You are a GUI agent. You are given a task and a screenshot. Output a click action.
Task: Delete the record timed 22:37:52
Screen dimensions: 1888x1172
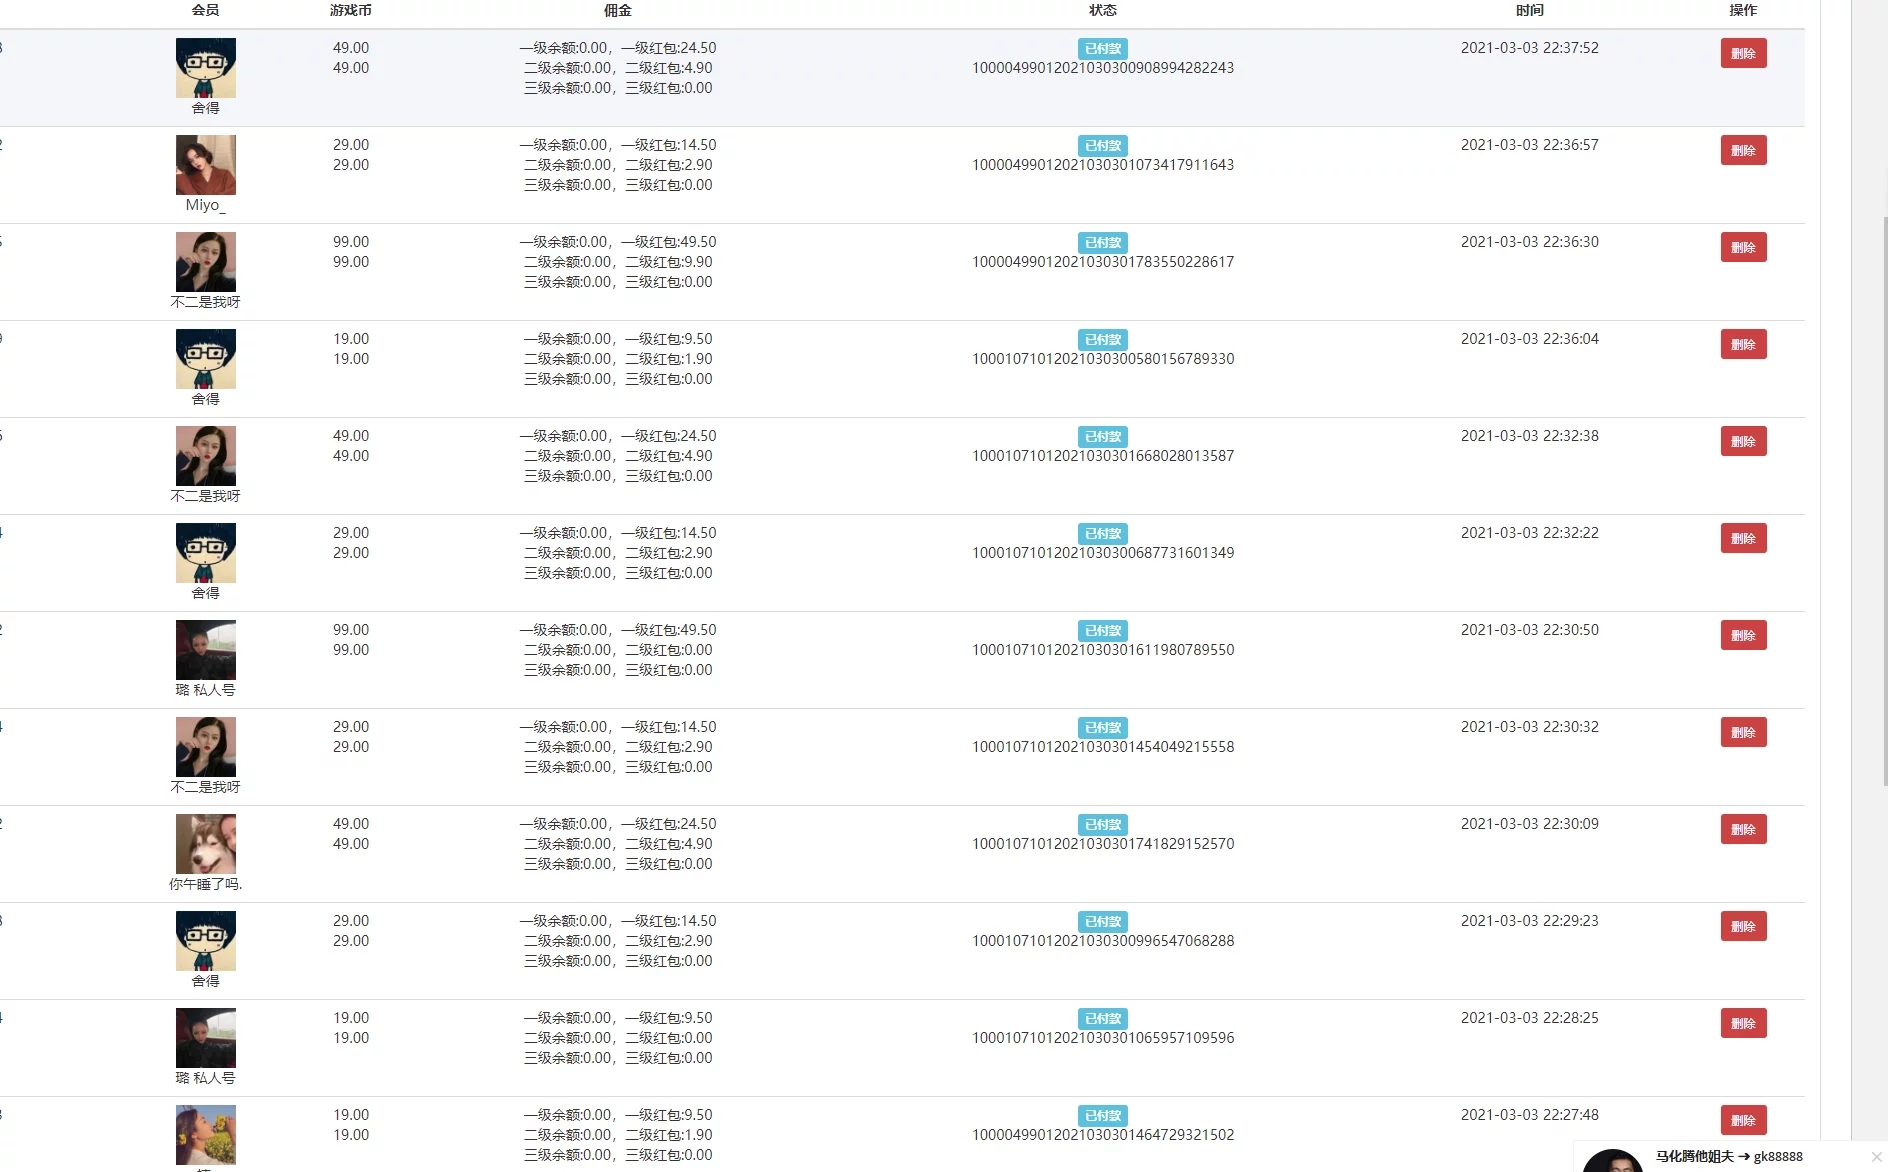[x=1742, y=53]
